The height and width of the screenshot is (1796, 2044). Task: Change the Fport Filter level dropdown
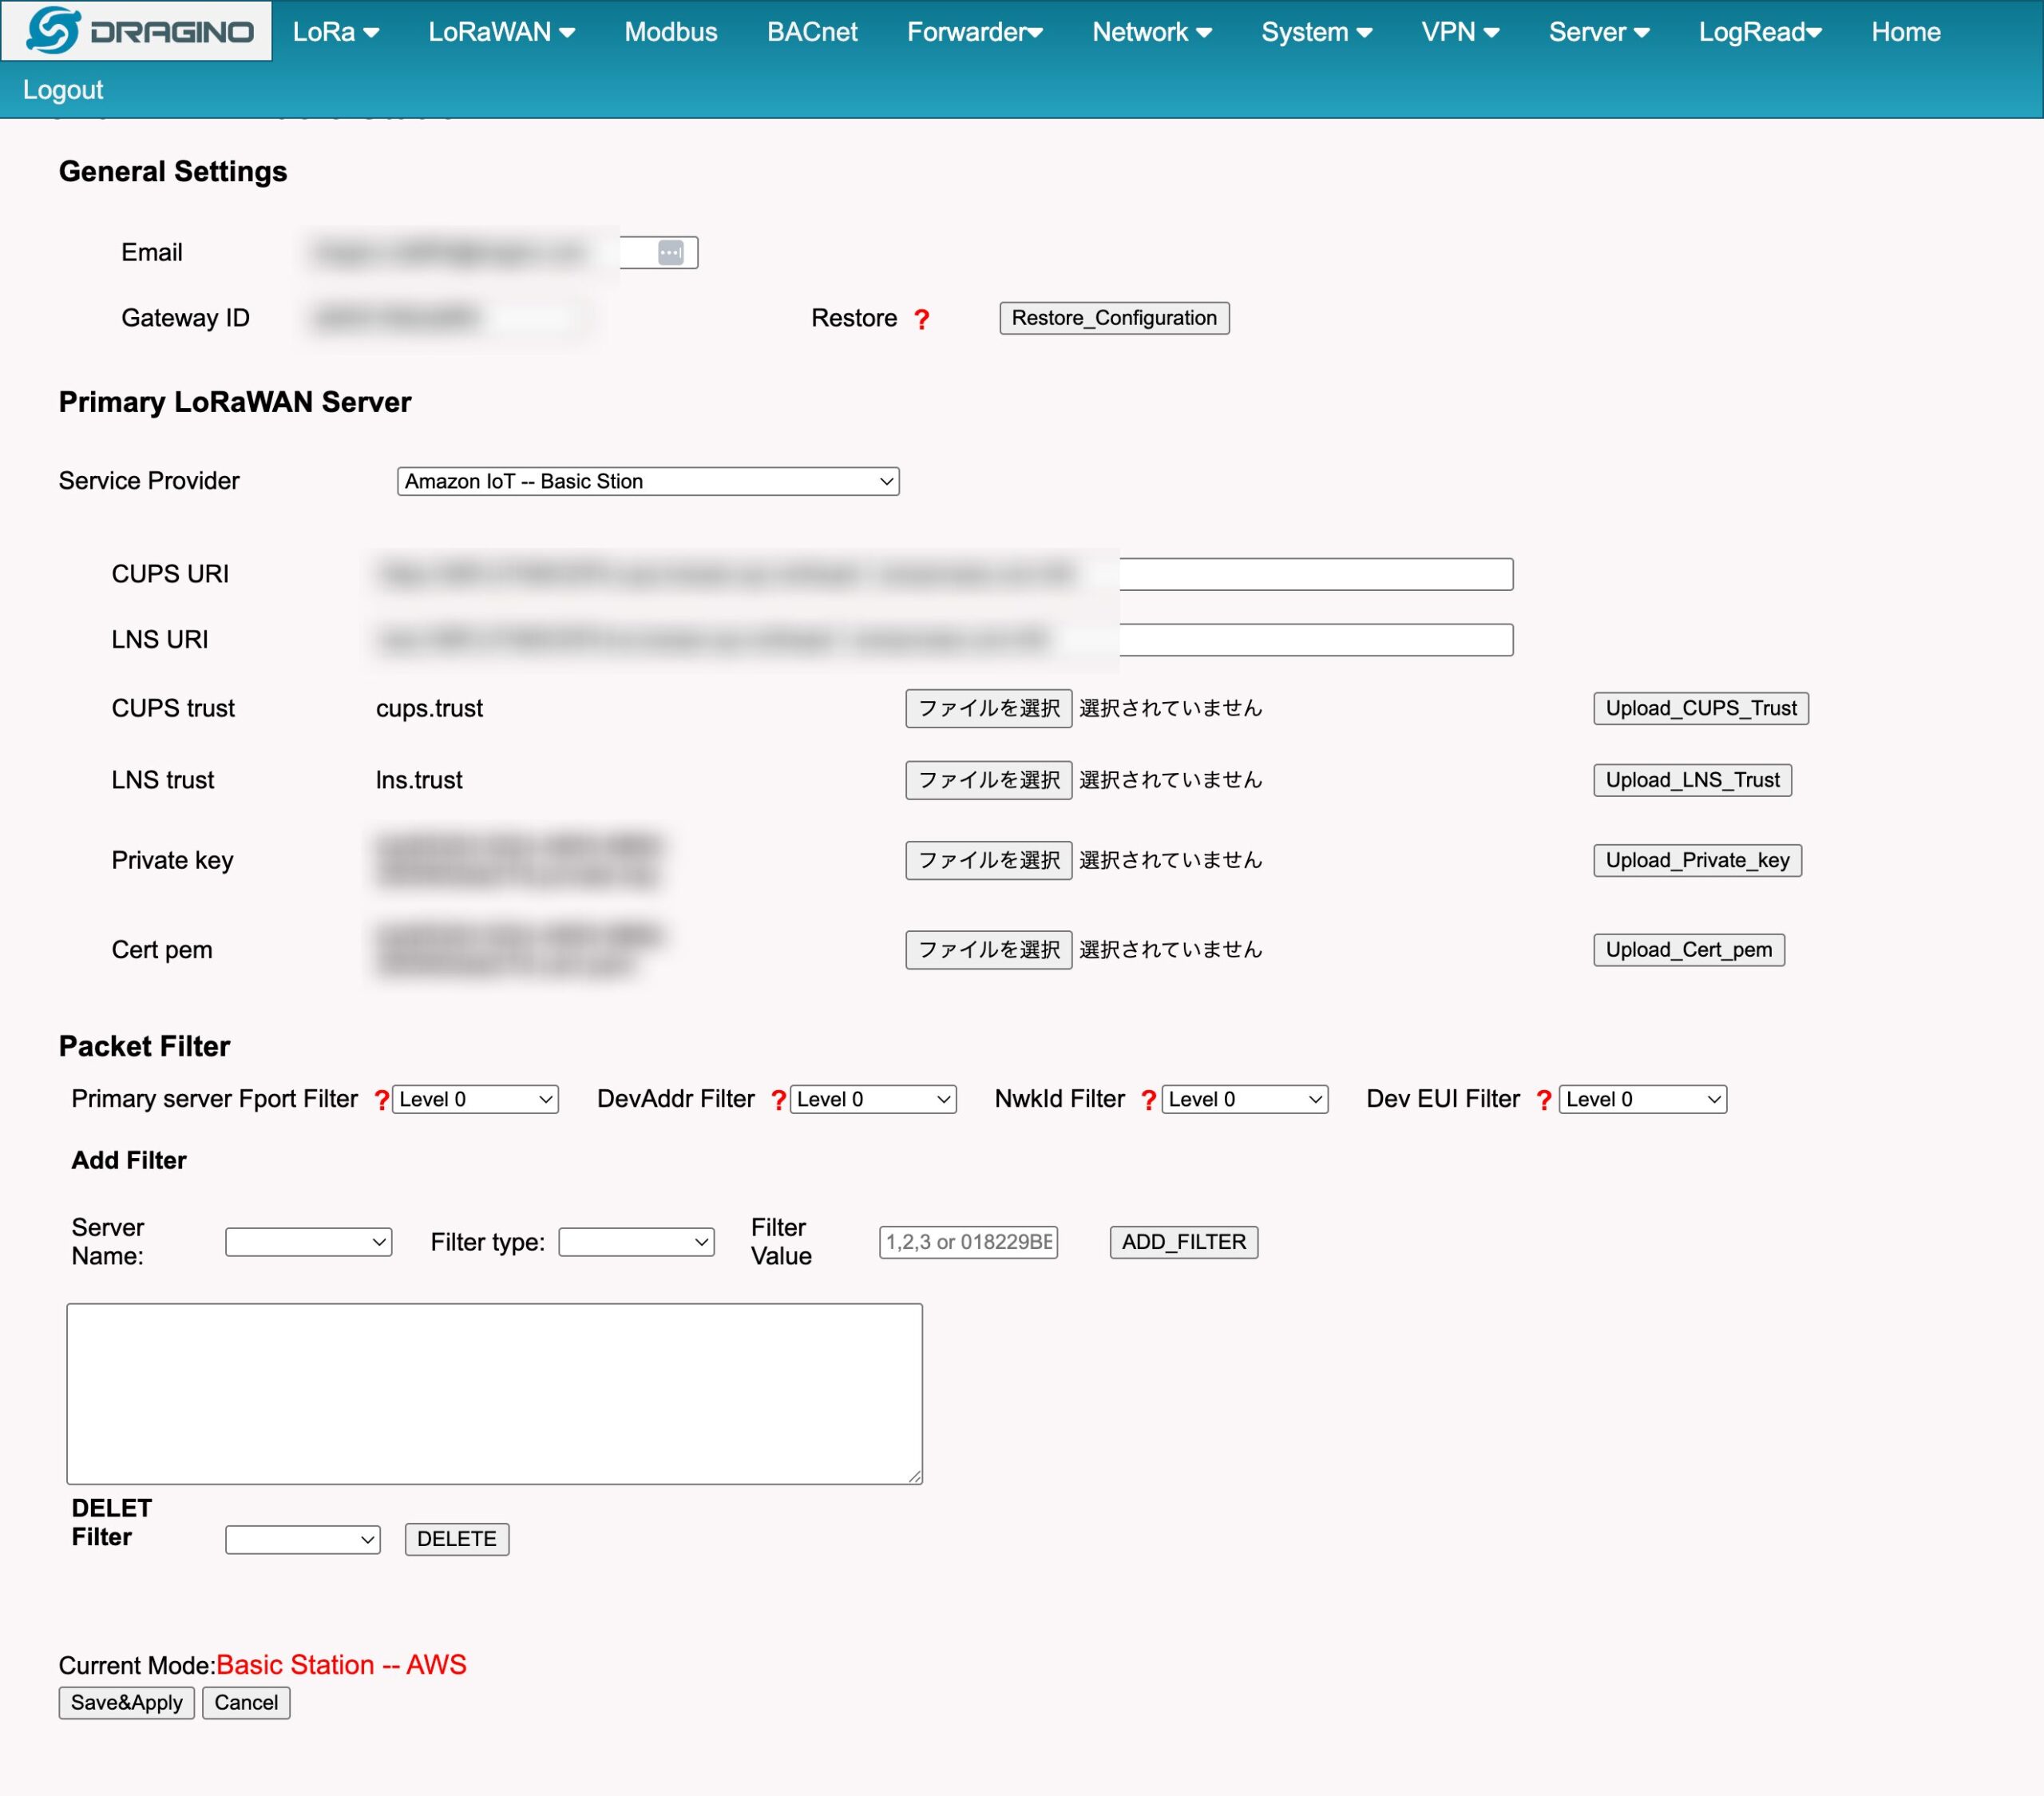(x=474, y=1099)
